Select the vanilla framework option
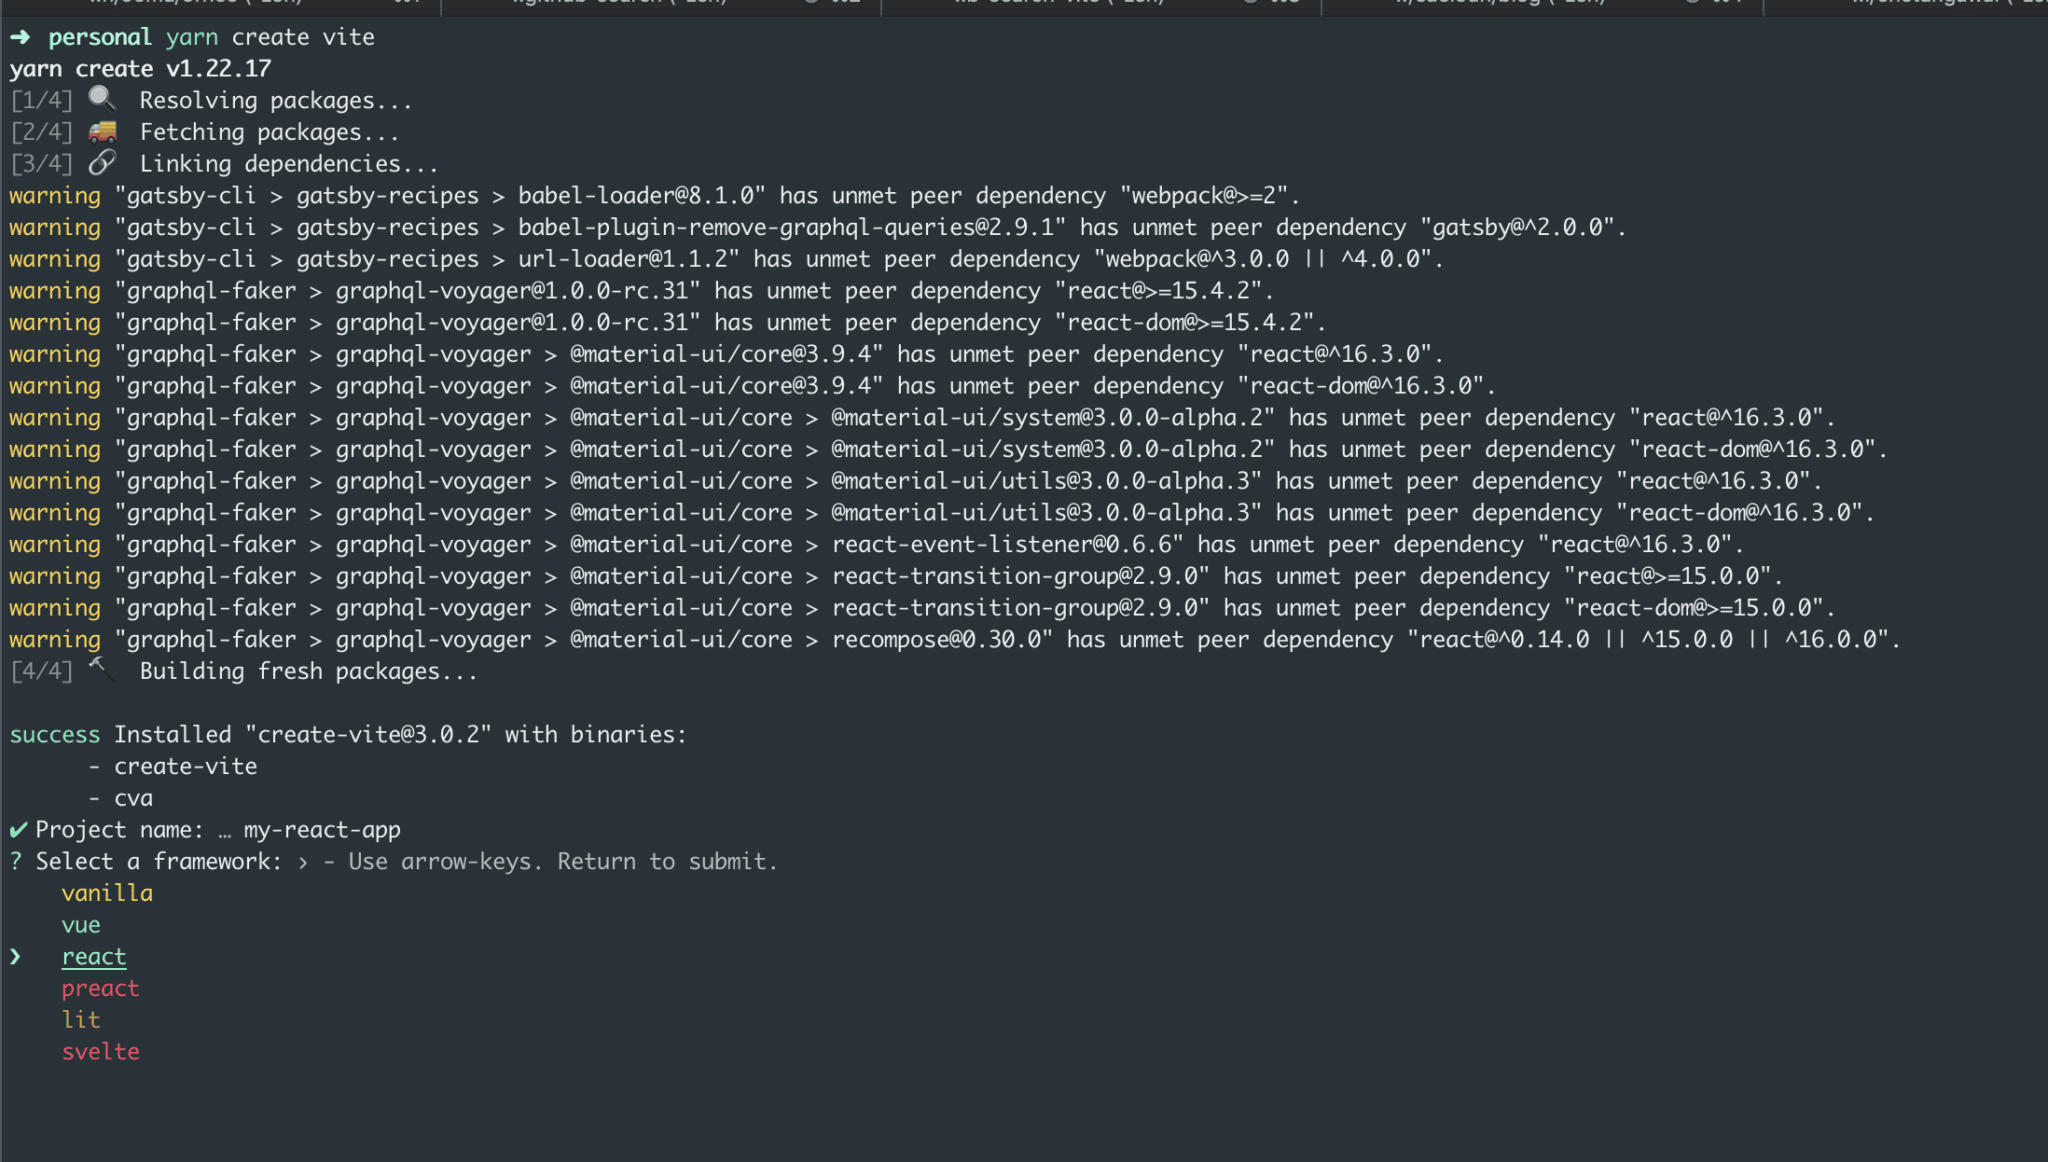The width and height of the screenshot is (2048, 1162). [107, 893]
